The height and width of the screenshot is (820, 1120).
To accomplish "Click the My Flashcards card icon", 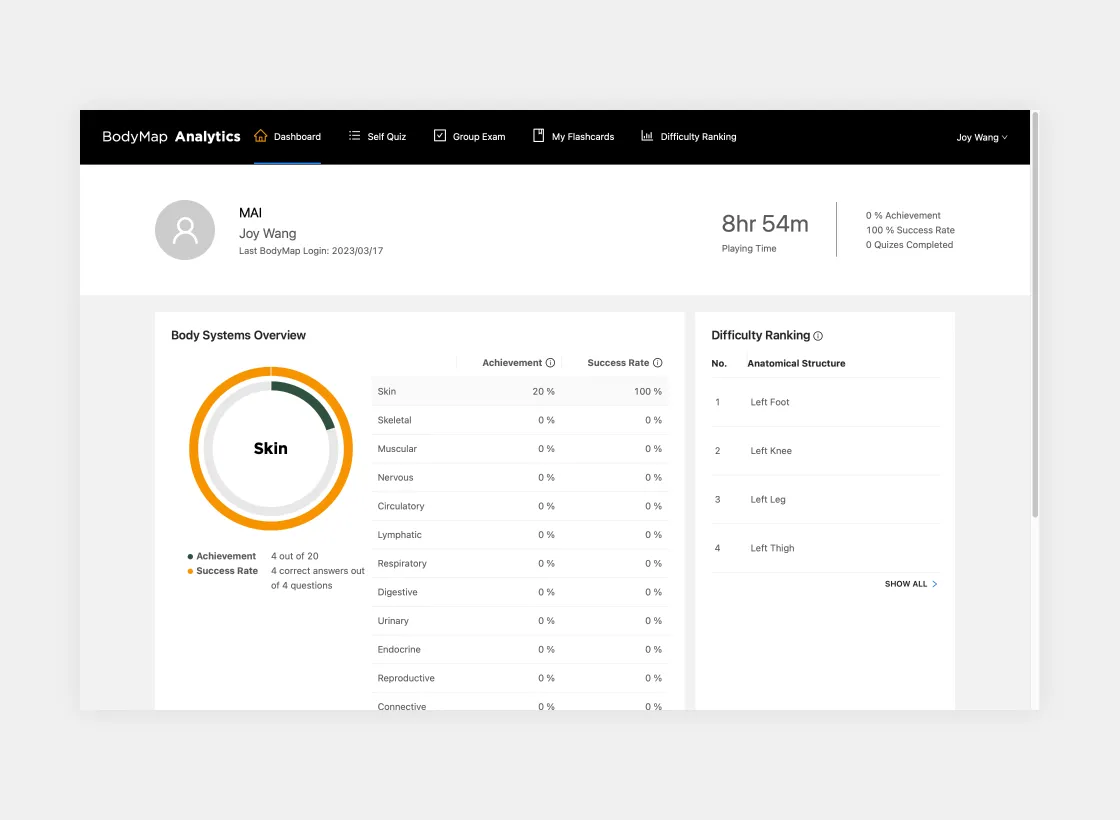I will (x=537, y=135).
